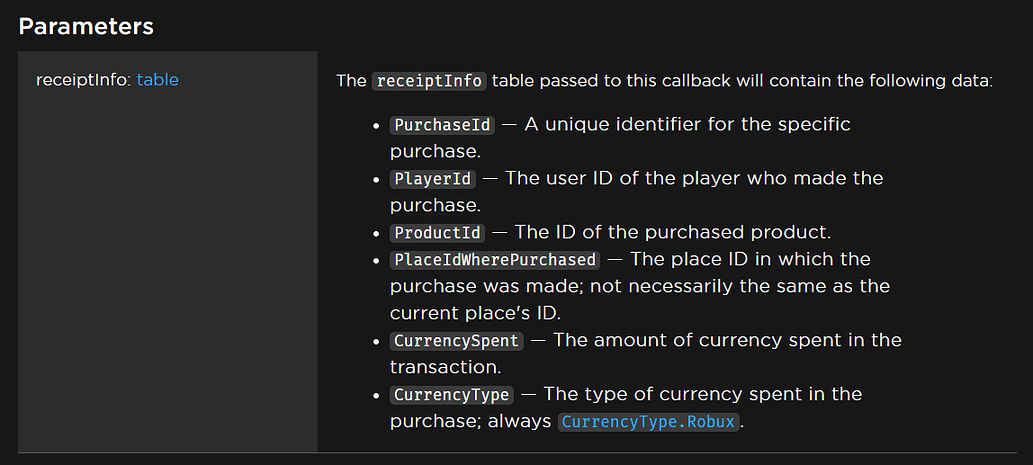Select the PlaceIdWherePurchased code label
This screenshot has height=465, width=1033.
495,260
